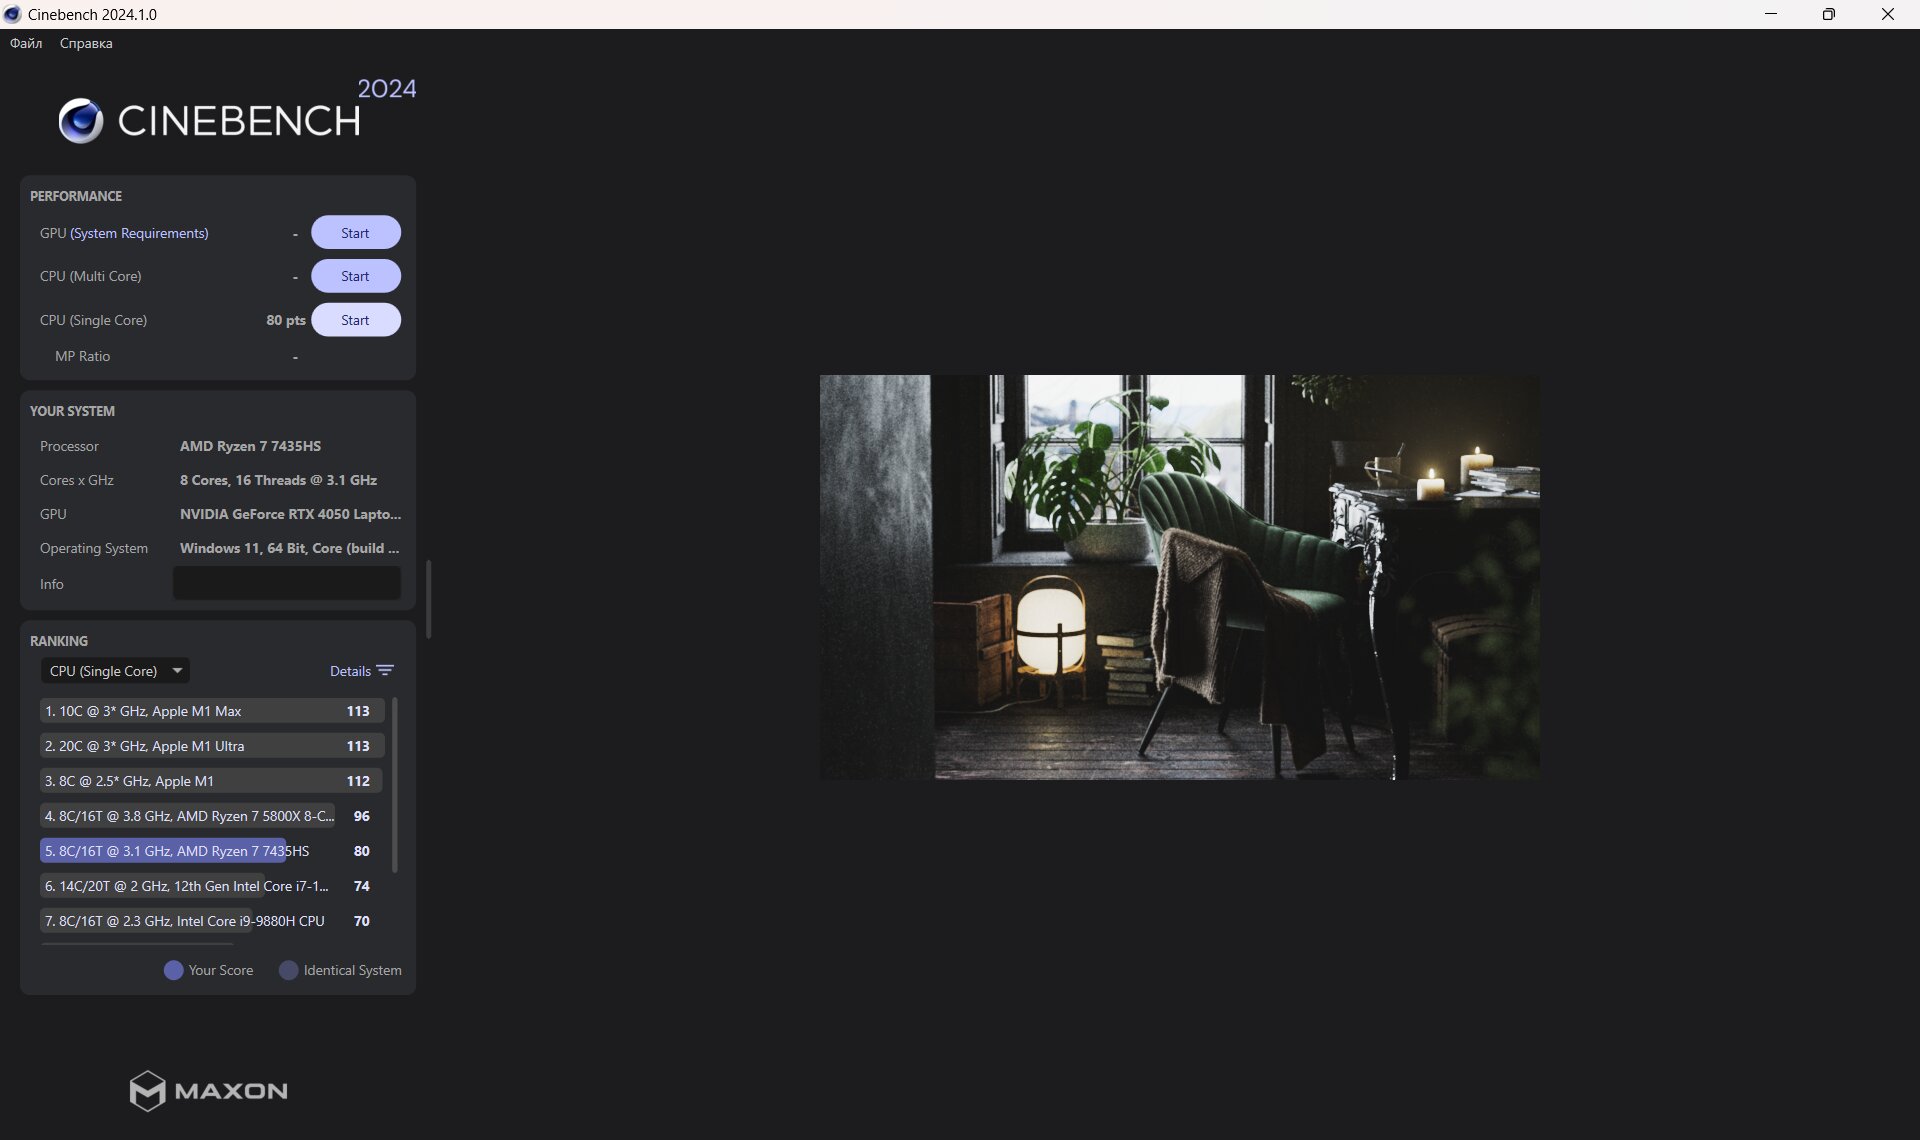This screenshot has height=1140, width=1920.
Task: Start the GPU benchmark test
Action: point(355,233)
